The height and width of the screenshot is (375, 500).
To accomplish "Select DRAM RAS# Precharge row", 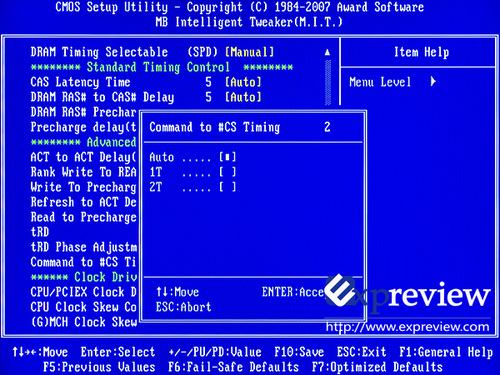I will click(83, 112).
